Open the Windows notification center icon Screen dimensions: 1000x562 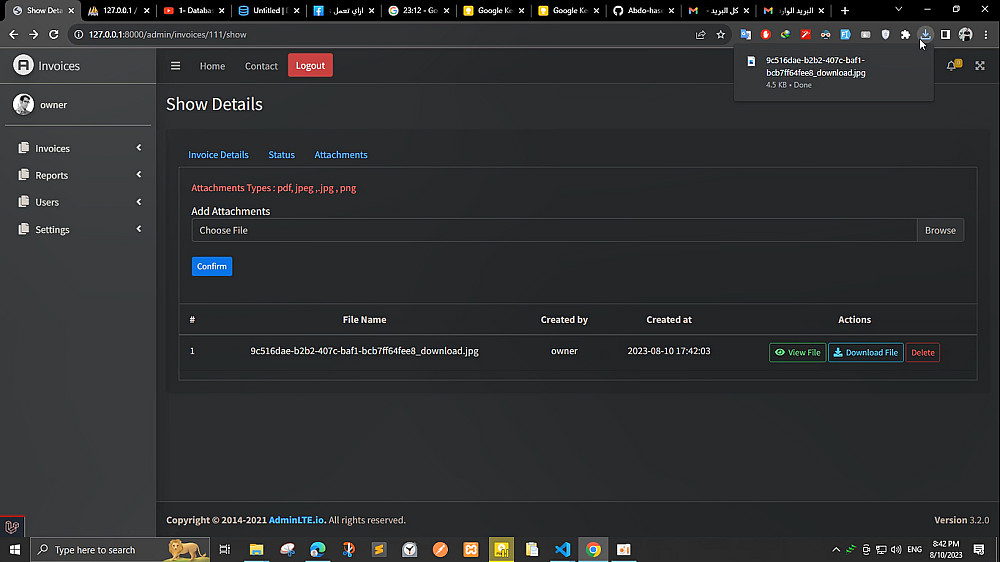(979, 549)
